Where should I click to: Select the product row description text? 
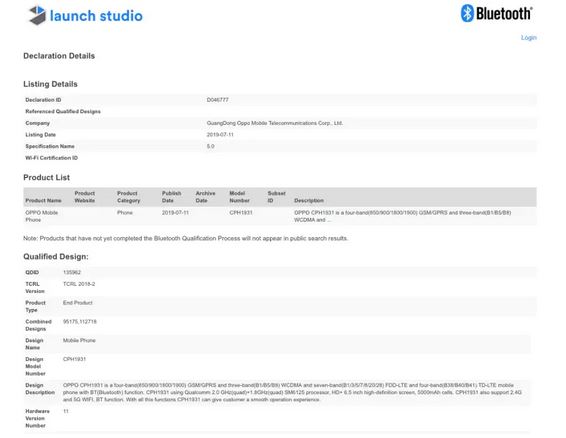coord(402,216)
